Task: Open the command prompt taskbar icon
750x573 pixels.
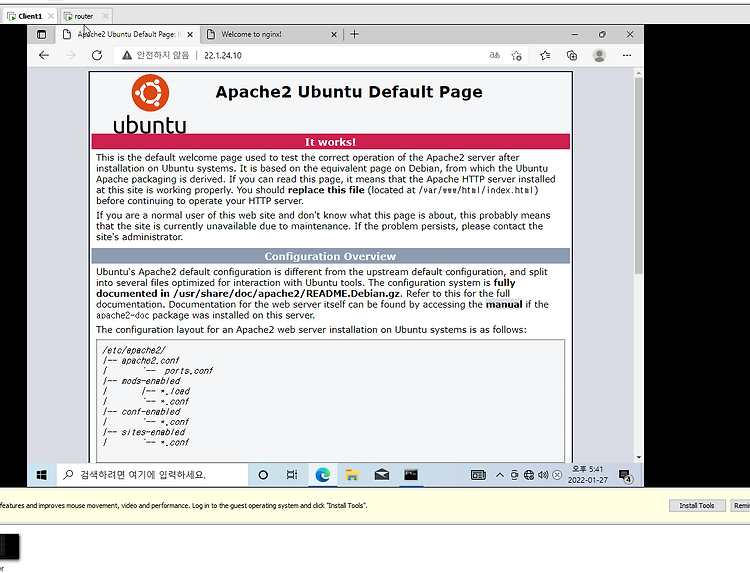Action: (x=411, y=475)
